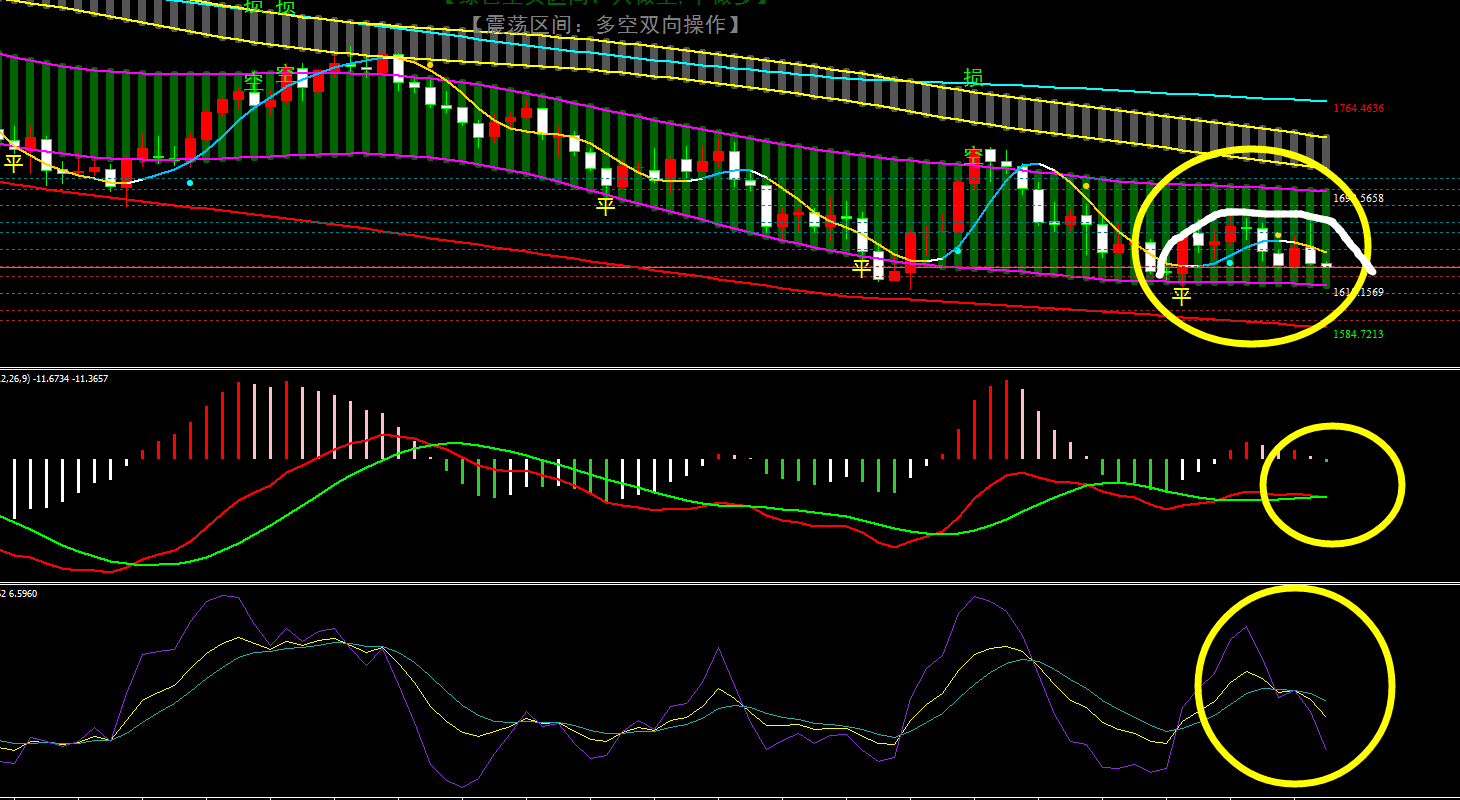1460x800 pixels.
Task: Select the green 空 marker beside the tall red candle on the right
Action: (x=973, y=155)
